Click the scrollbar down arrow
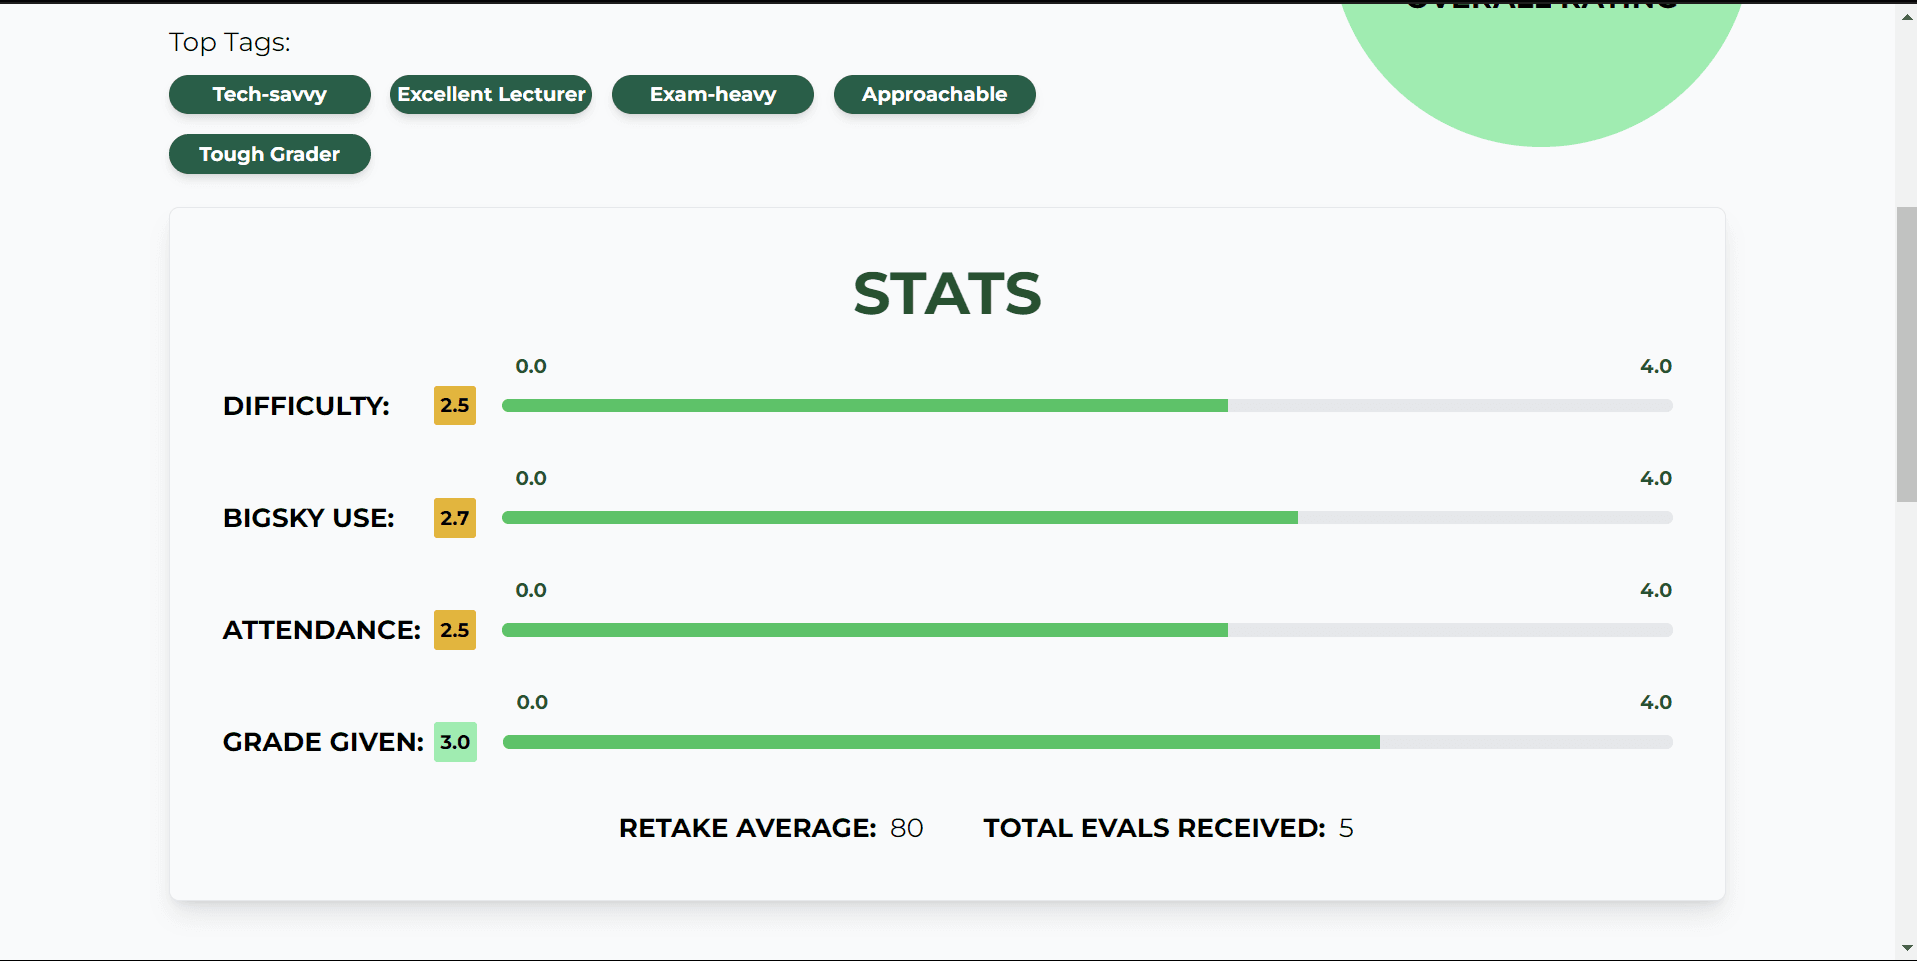1917x961 pixels. tap(1906, 946)
